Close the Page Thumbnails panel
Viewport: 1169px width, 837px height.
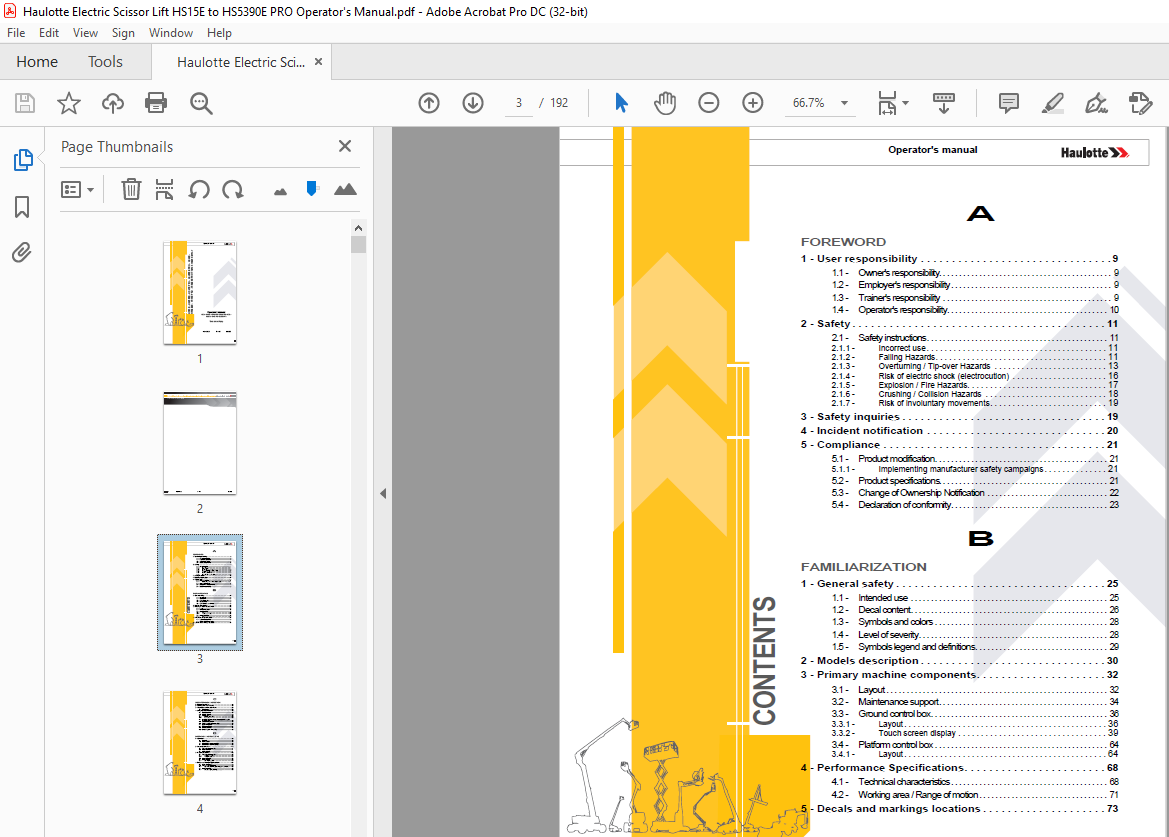344,146
